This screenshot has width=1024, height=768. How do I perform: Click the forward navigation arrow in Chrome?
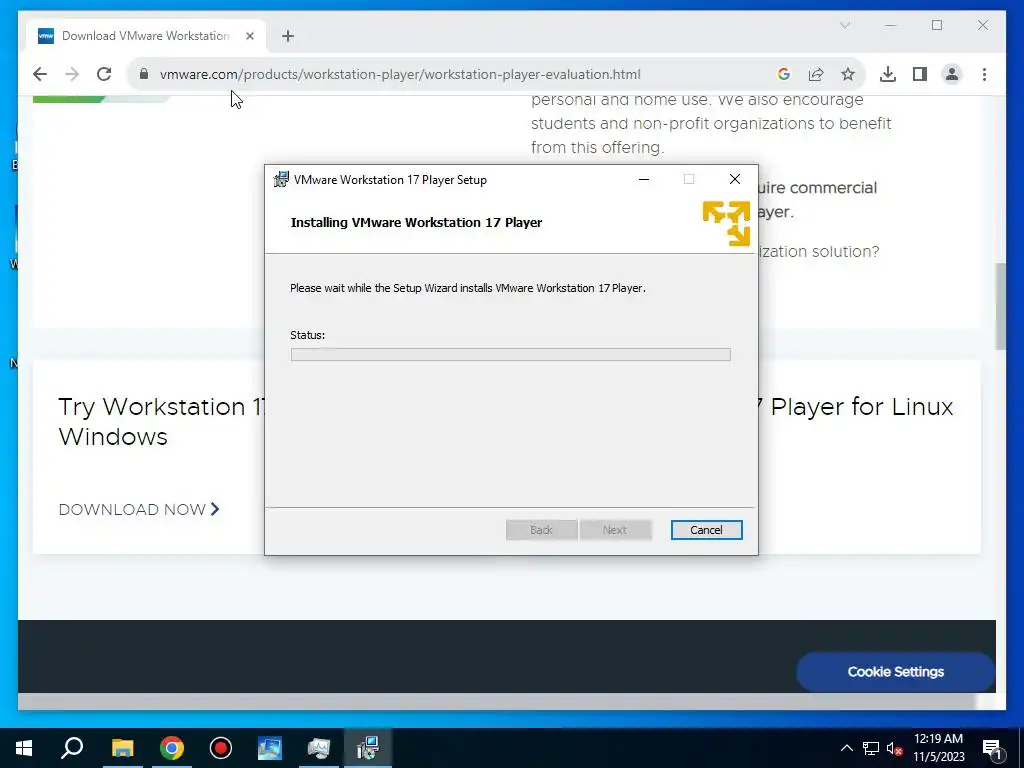tap(72, 74)
